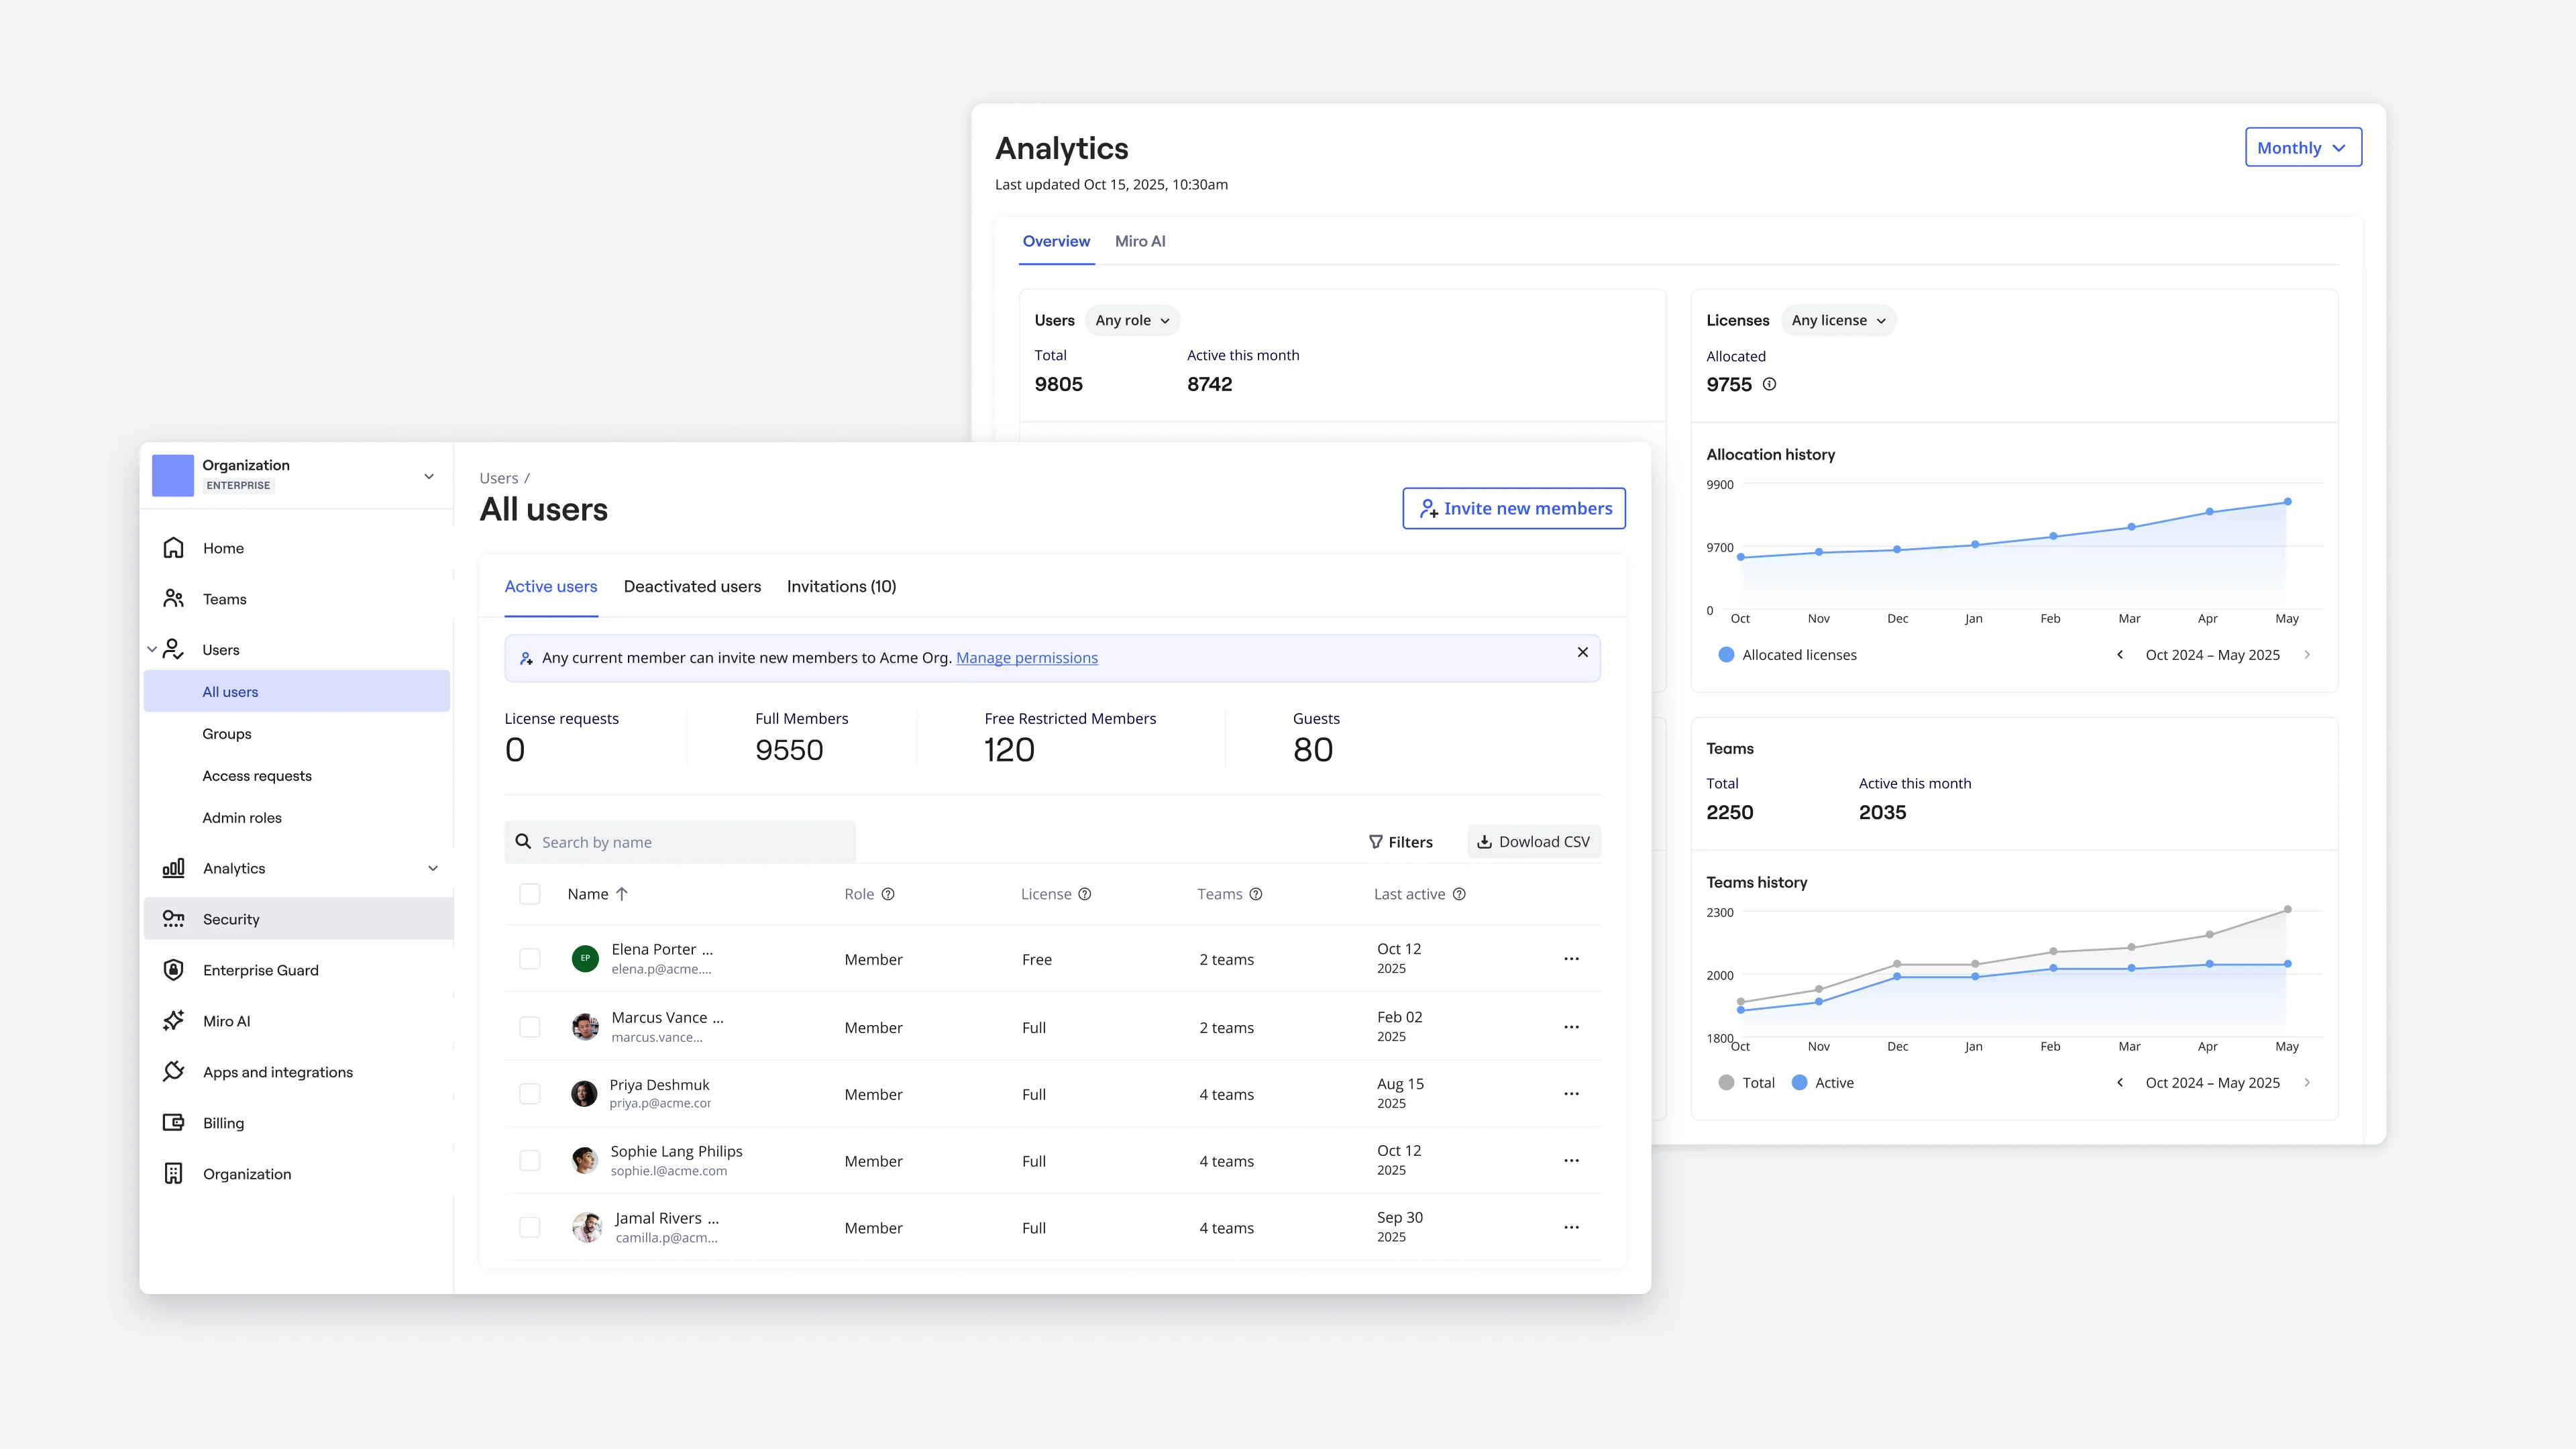Check the select-all checkbox in table header
The width and height of the screenshot is (2576, 1449).
coord(530,894)
